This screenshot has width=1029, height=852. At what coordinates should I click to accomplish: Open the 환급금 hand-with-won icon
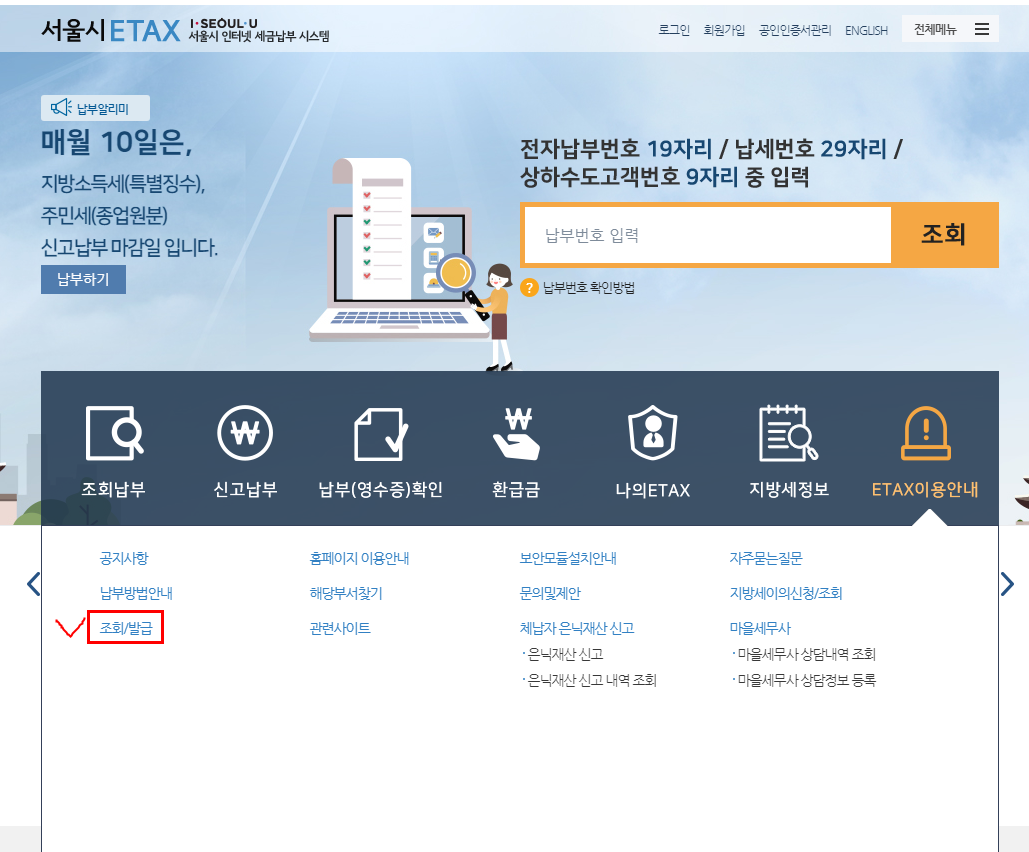516,433
